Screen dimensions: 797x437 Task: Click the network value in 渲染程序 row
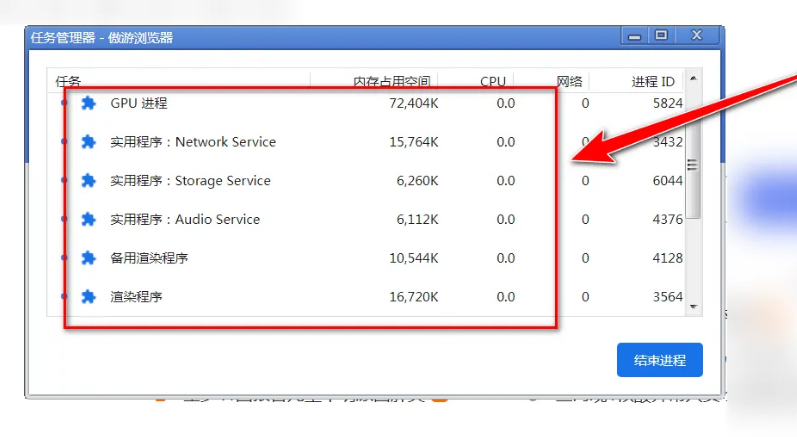point(585,297)
